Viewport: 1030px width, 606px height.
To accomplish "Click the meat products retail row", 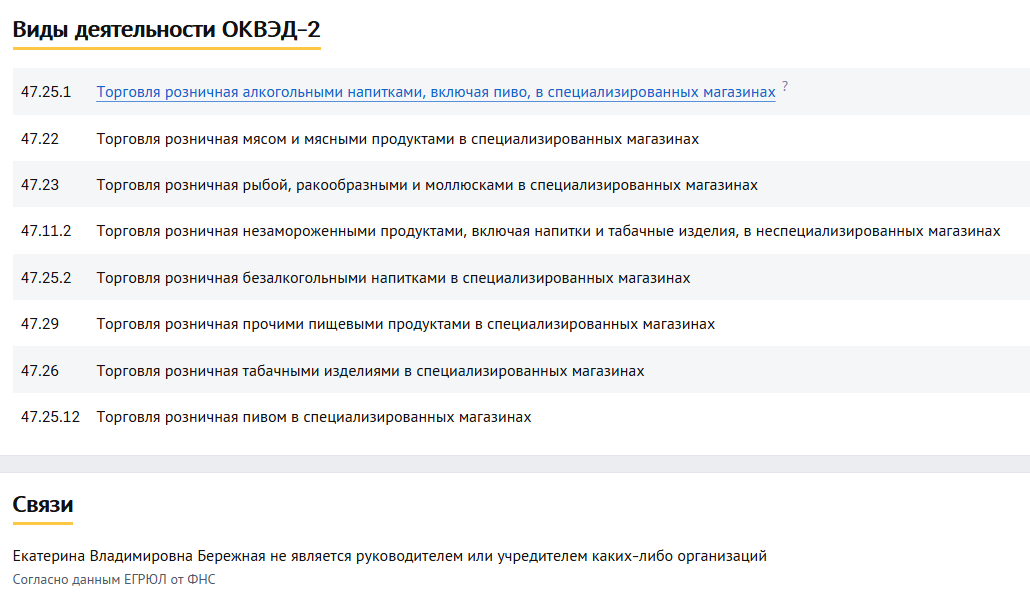I will coord(397,138).
